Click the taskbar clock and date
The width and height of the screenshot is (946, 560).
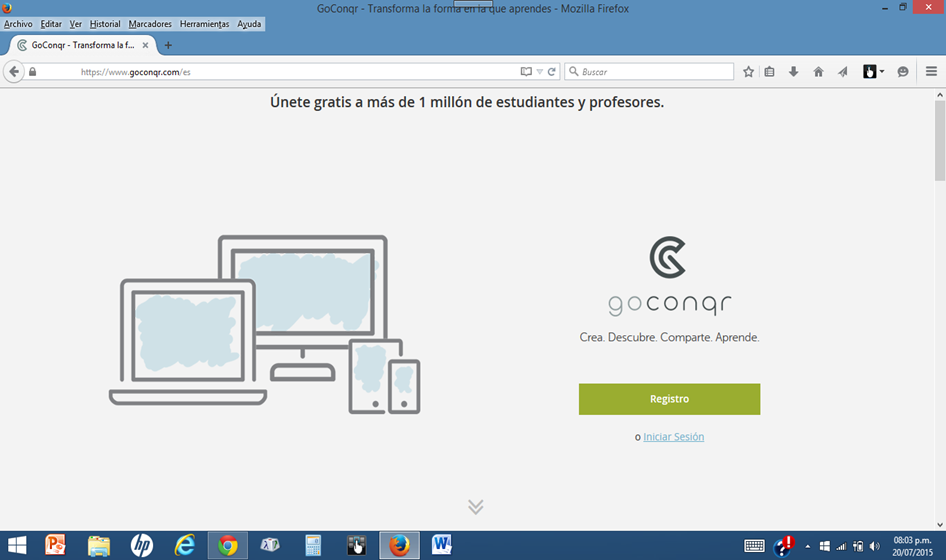click(x=912, y=546)
